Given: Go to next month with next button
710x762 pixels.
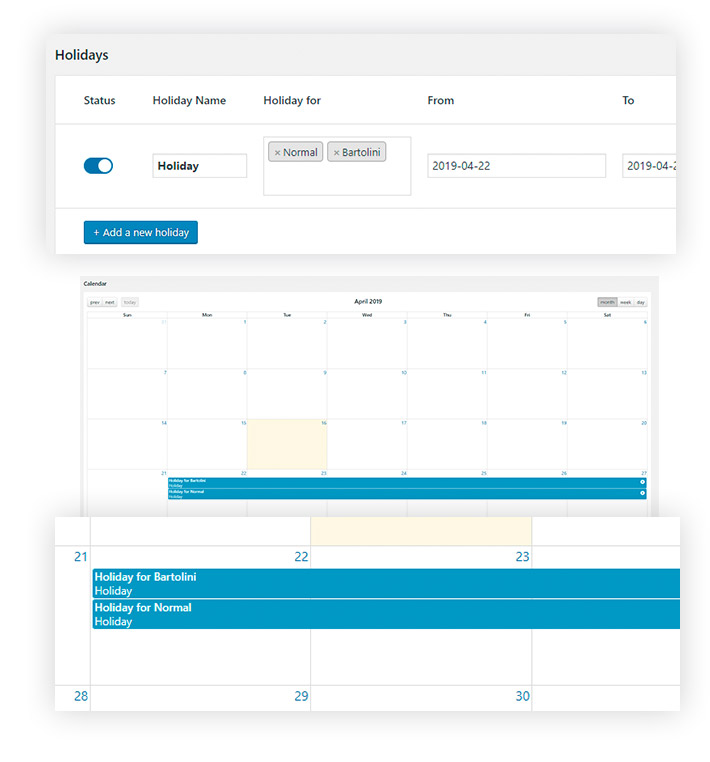Looking at the screenshot, I should [110, 302].
